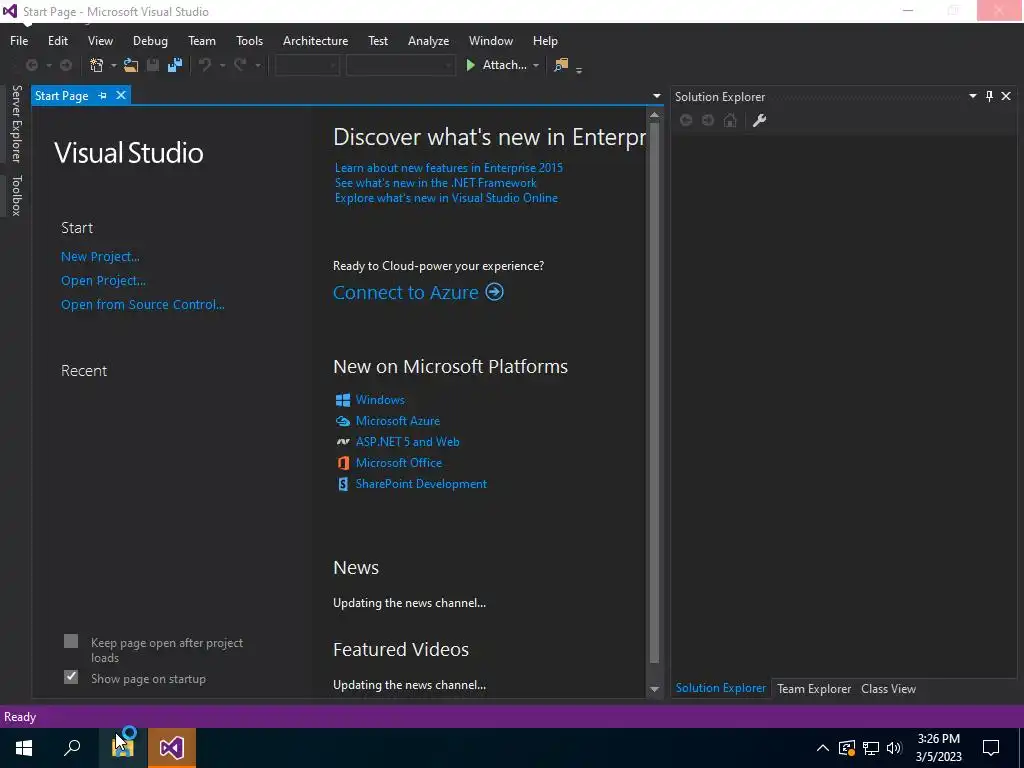Show hidden tray icons chevron

click(x=823, y=748)
